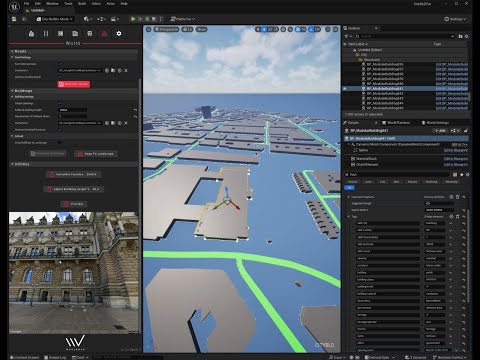Image resolution: width=480 pixels, height=360 pixels.
Task: Select the Physics filter in Details
Action: [x=412, y=182]
